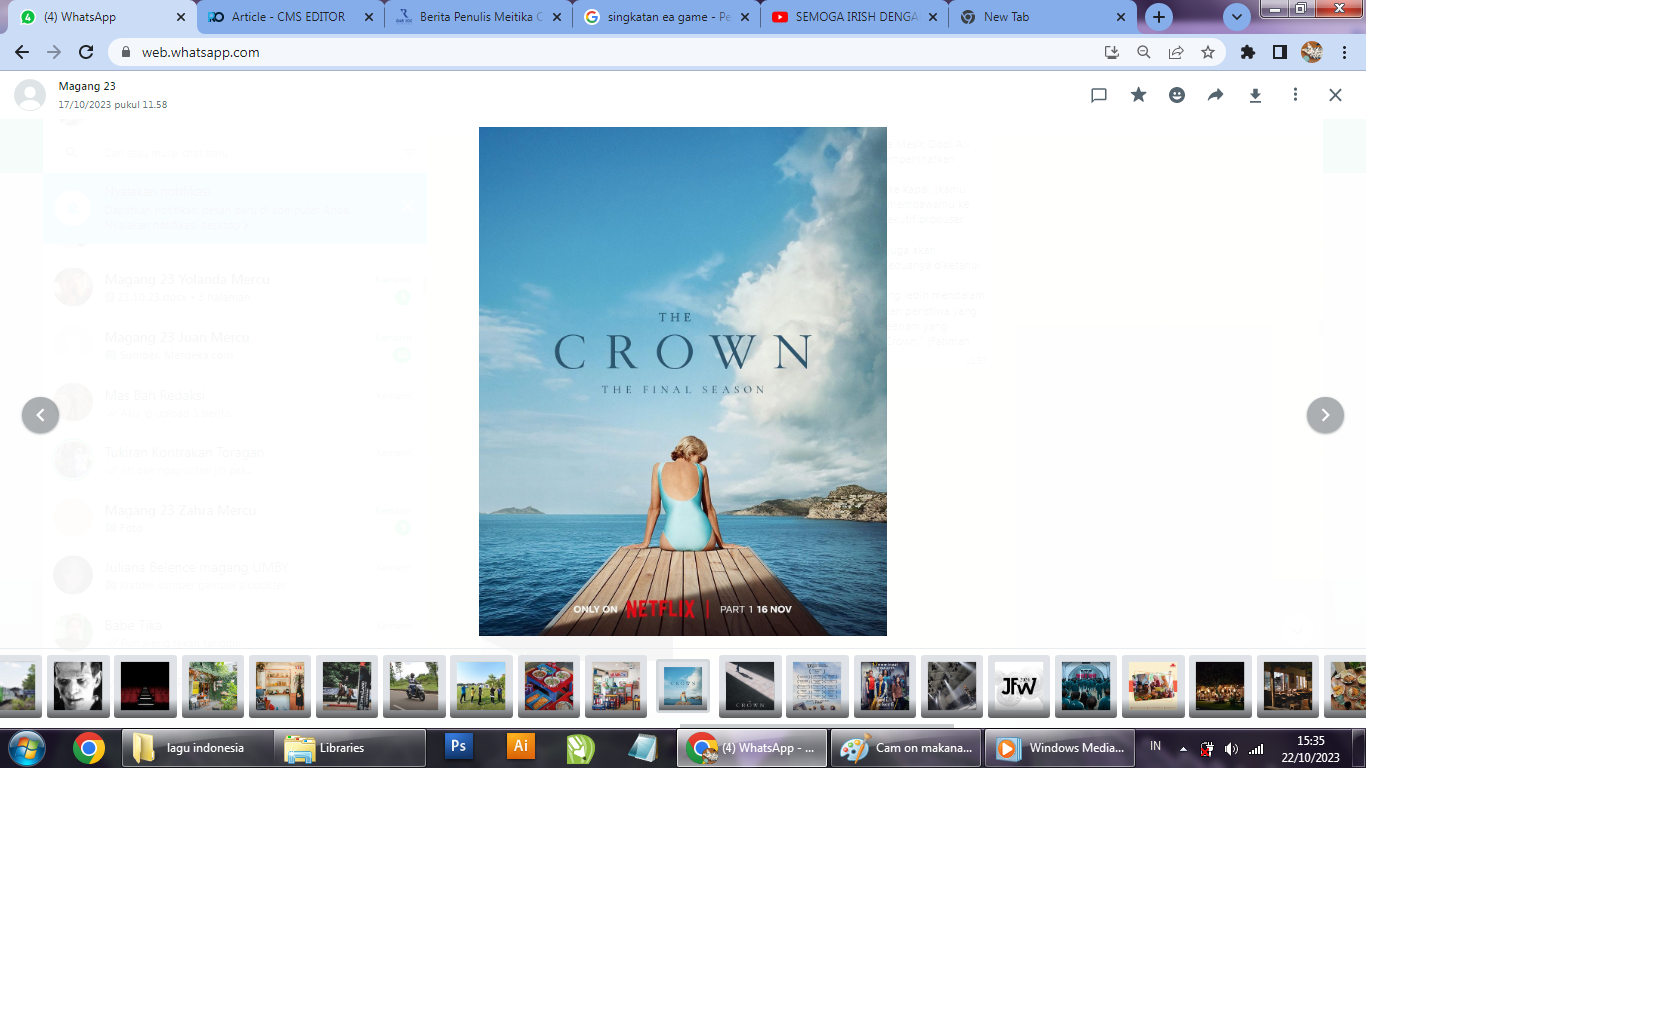This screenshot has height=1032, width=1678.
Task: Click browser forward button
Action: (54, 52)
